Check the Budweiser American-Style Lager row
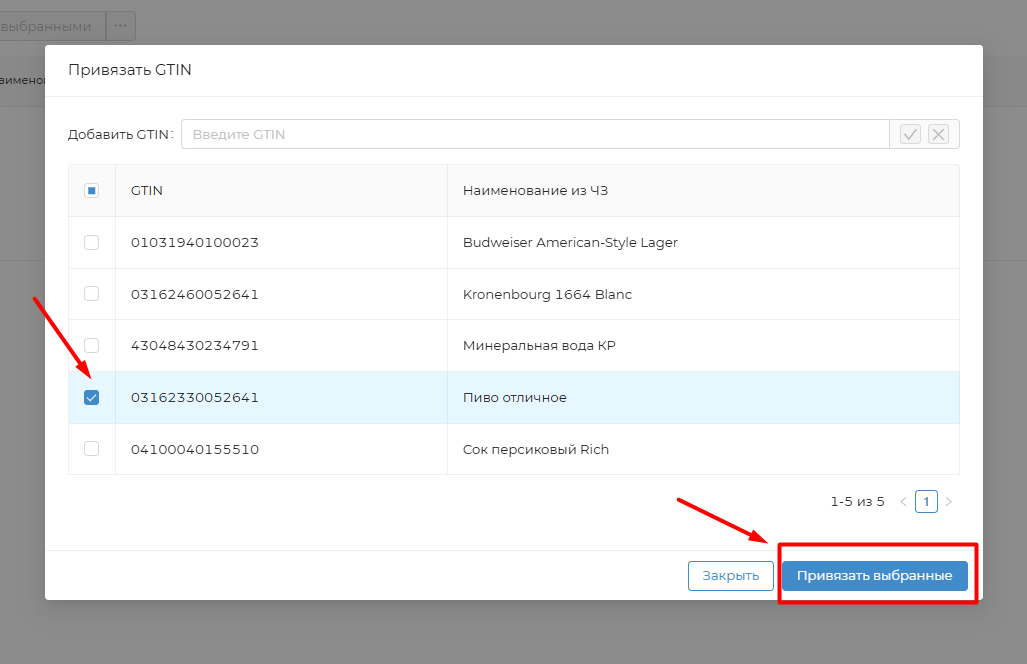 click(91, 243)
